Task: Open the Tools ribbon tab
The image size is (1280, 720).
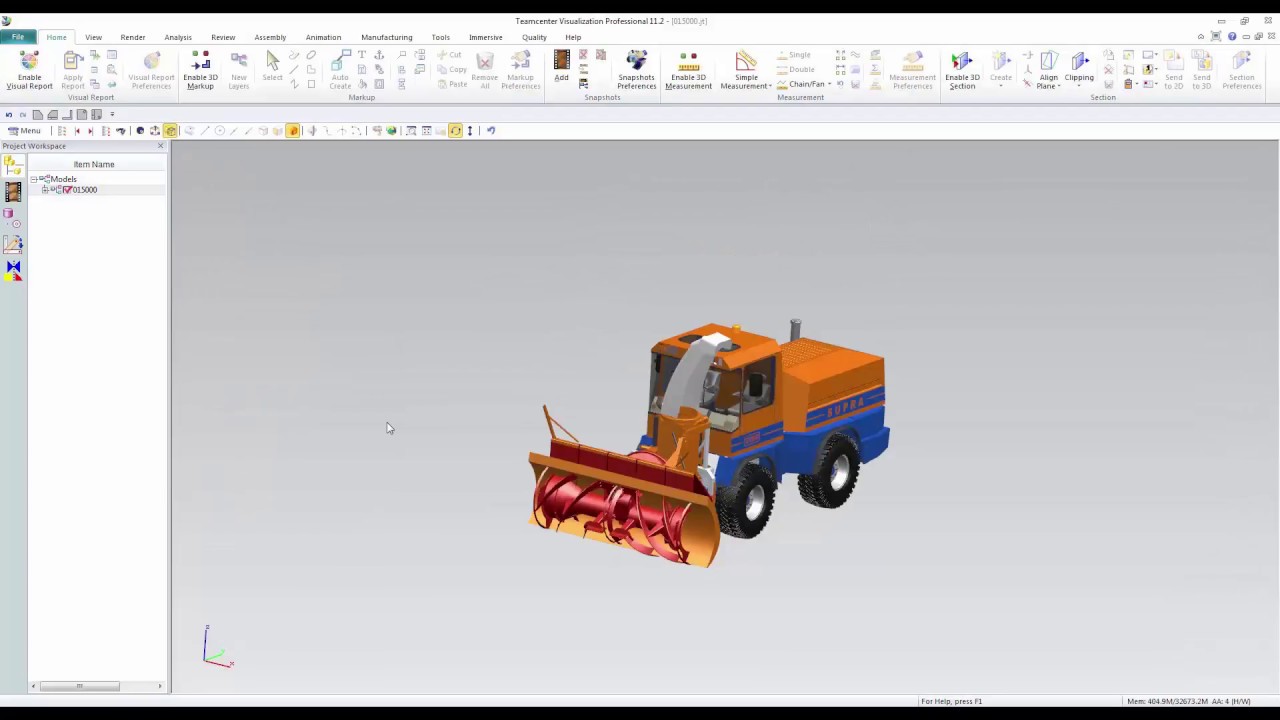Action: [440, 37]
